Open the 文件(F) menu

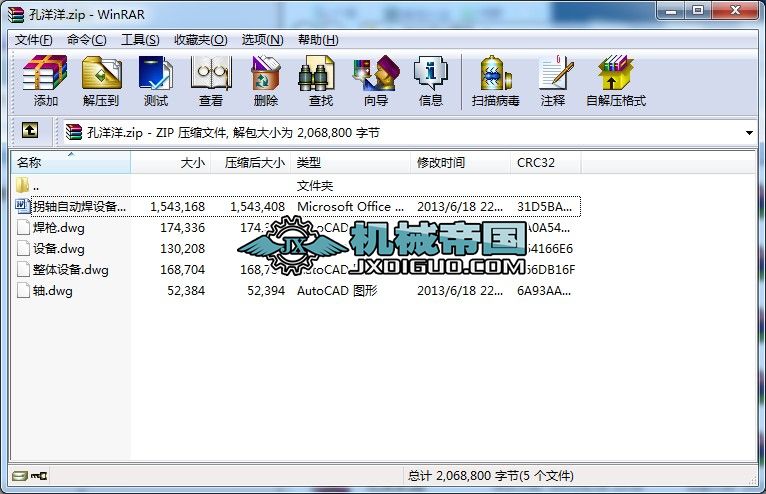(33, 40)
